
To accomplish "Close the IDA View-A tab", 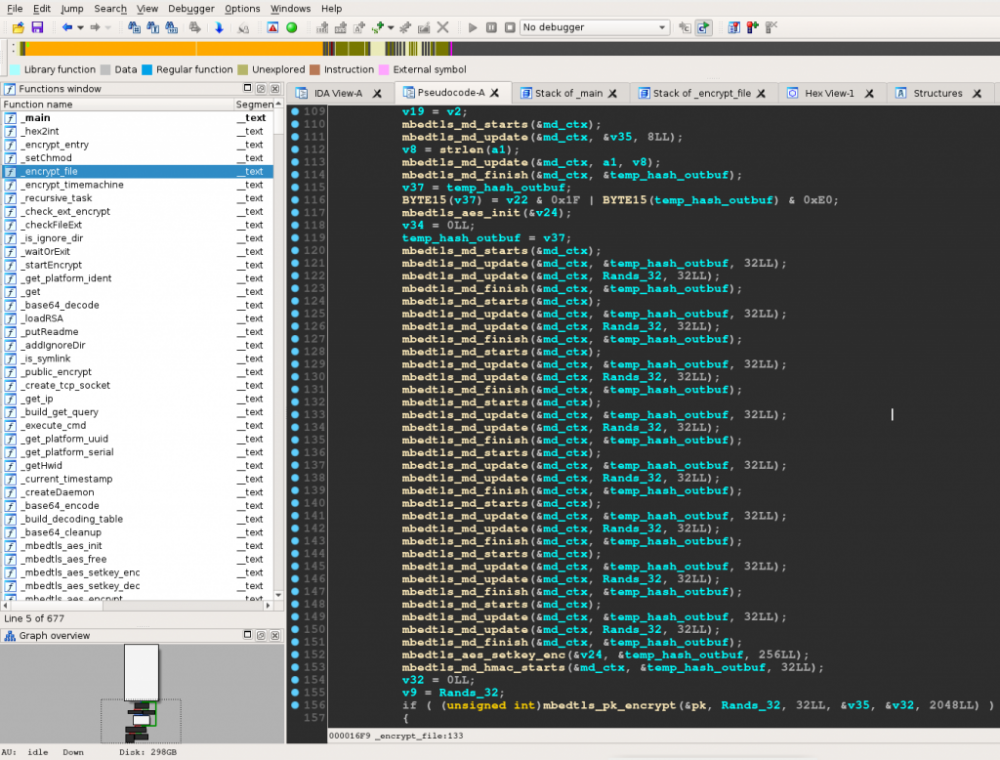I will 377,94.
